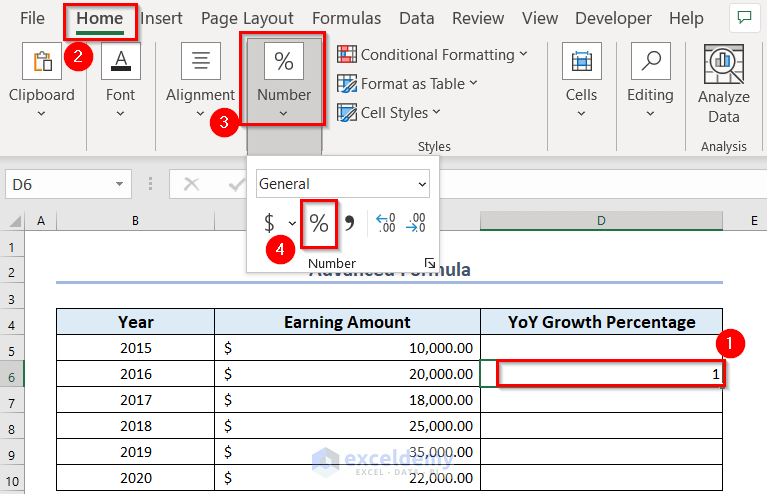
Task: Open the Editing group magnifier icon
Action: click(651, 61)
